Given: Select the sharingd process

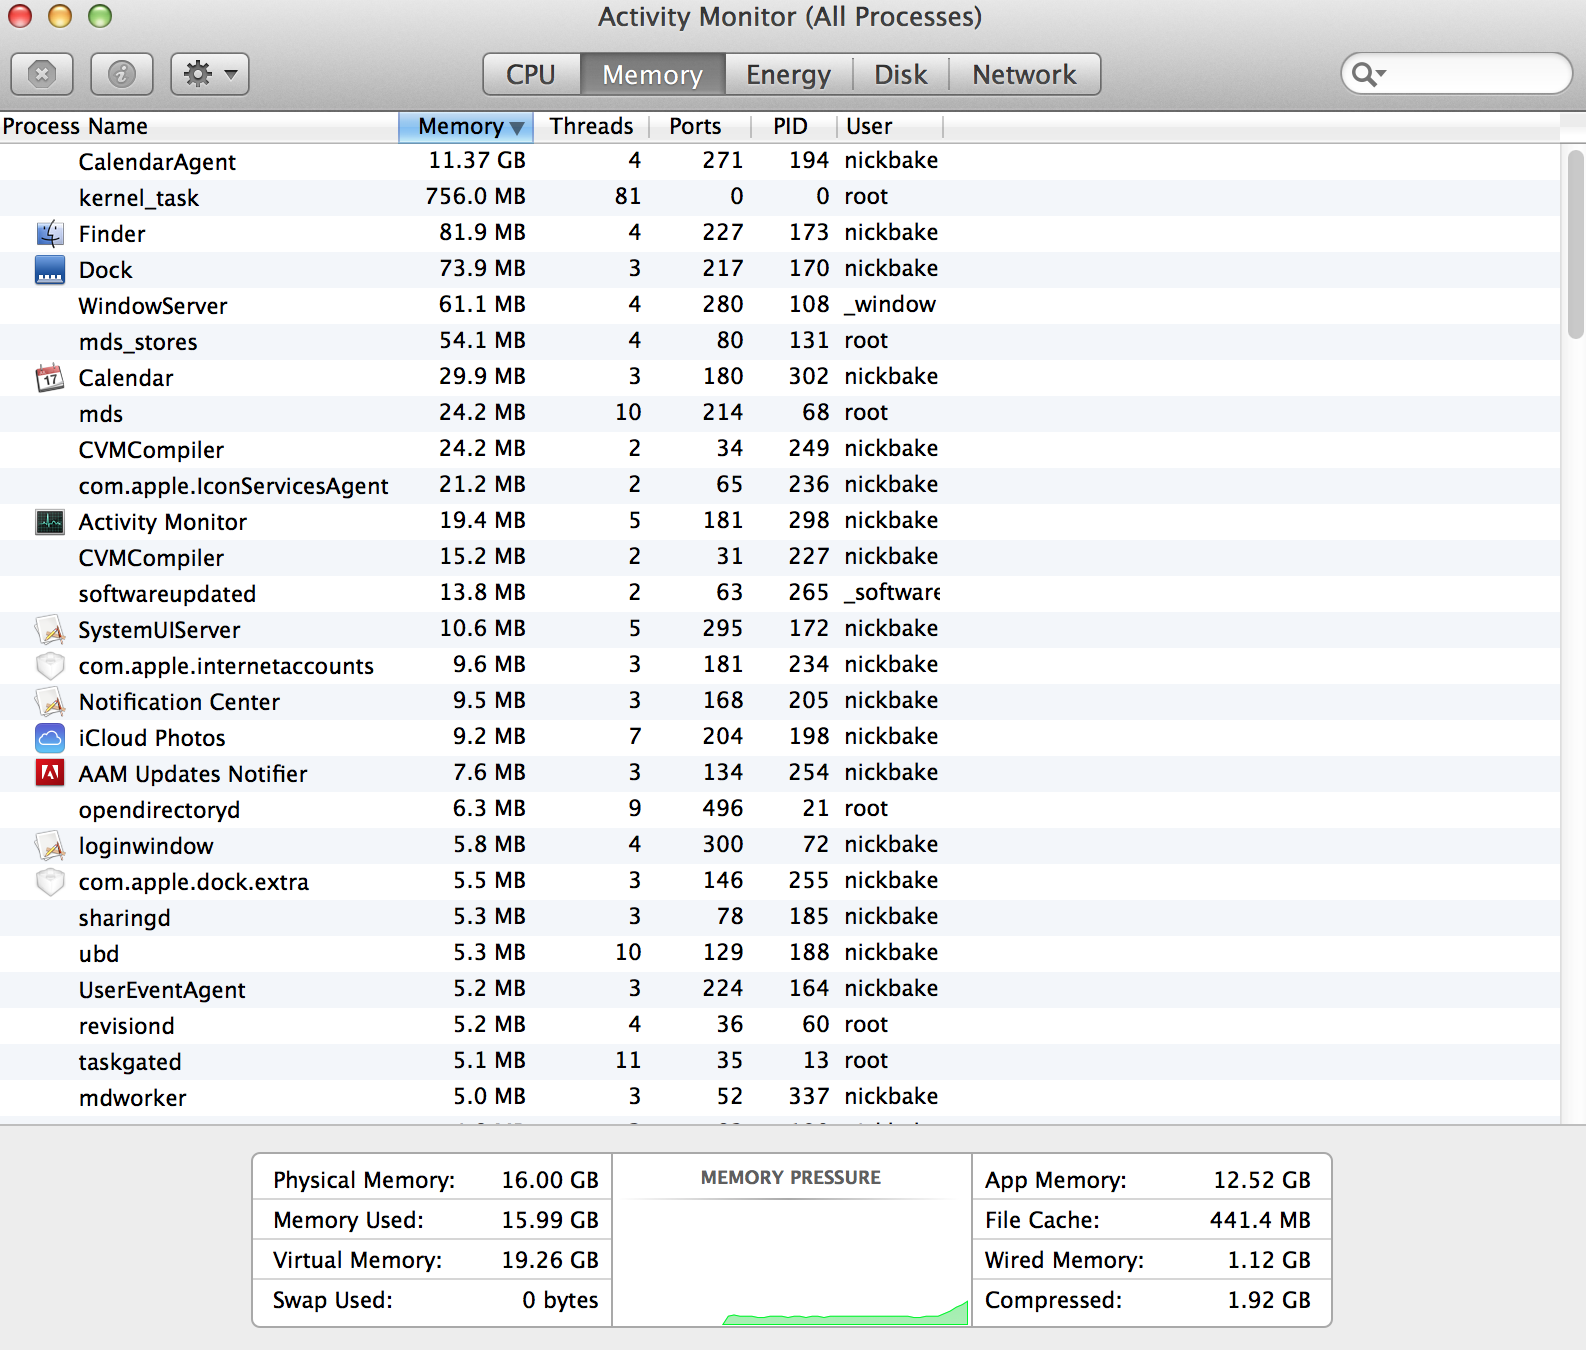Looking at the screenshot, I should click(780, 918).
